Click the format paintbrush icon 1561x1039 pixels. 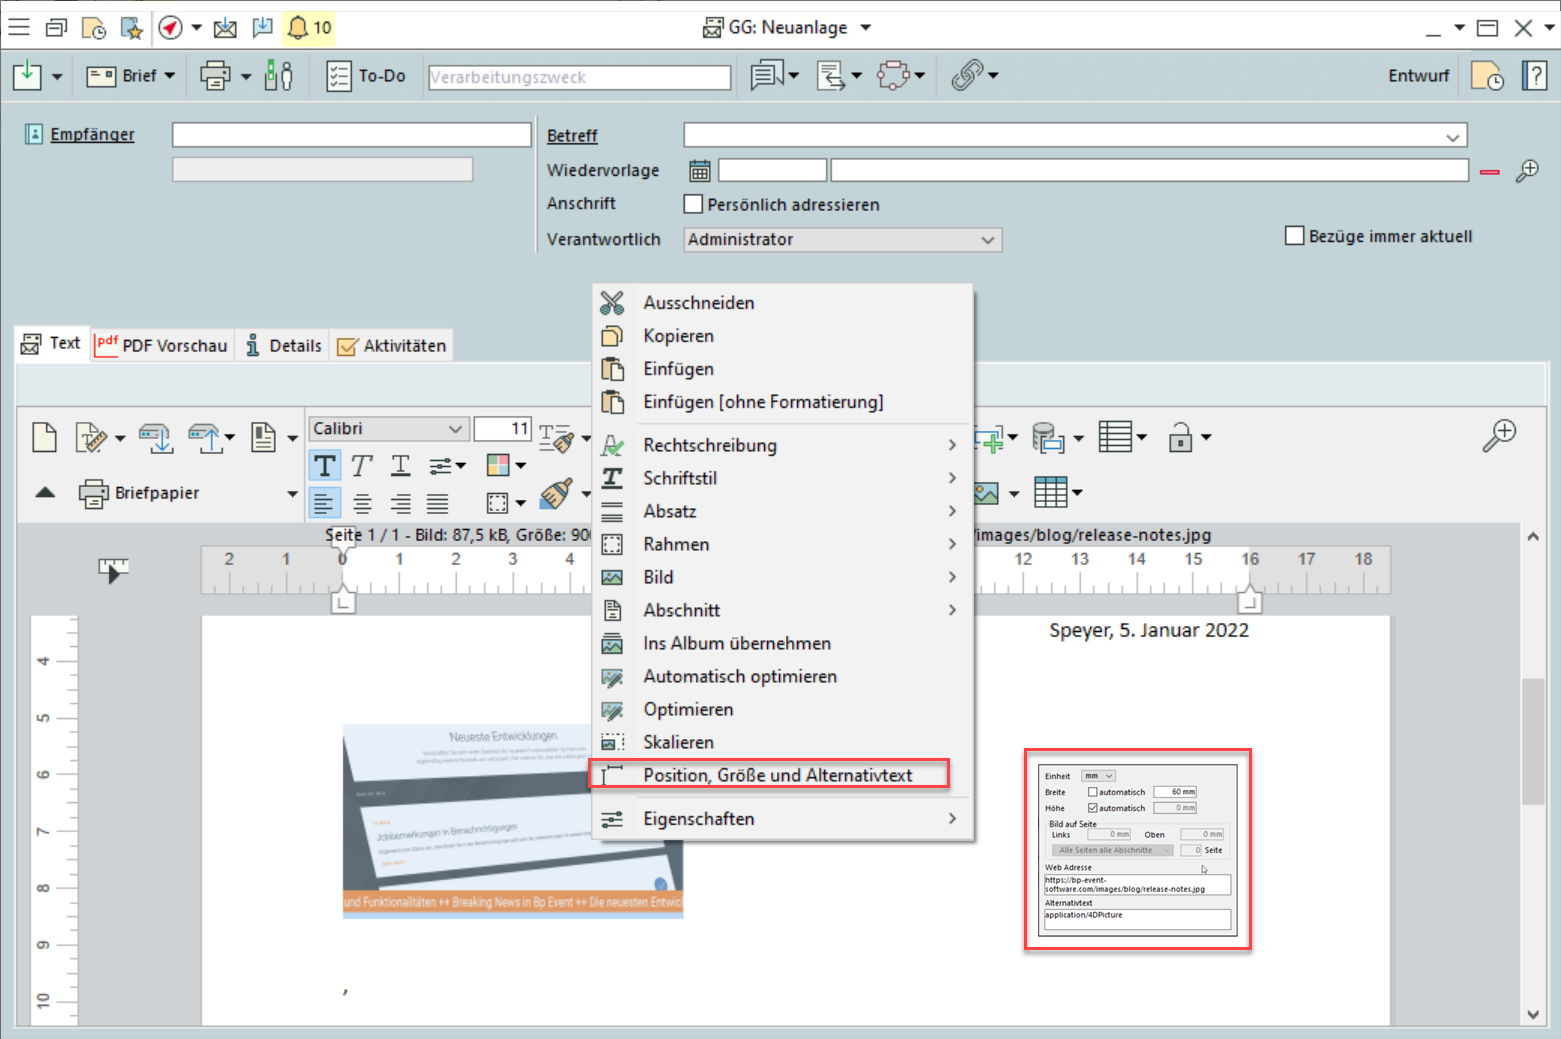(x=556, y=493)
